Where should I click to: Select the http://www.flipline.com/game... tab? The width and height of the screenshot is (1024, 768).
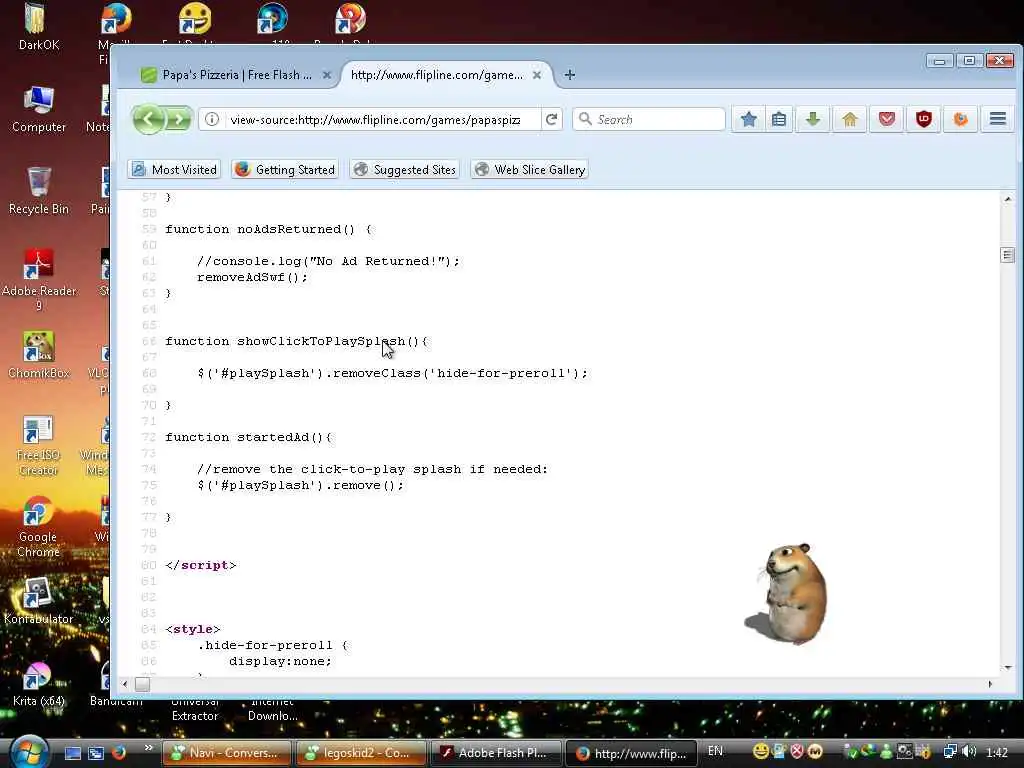(x=436, y=75)
